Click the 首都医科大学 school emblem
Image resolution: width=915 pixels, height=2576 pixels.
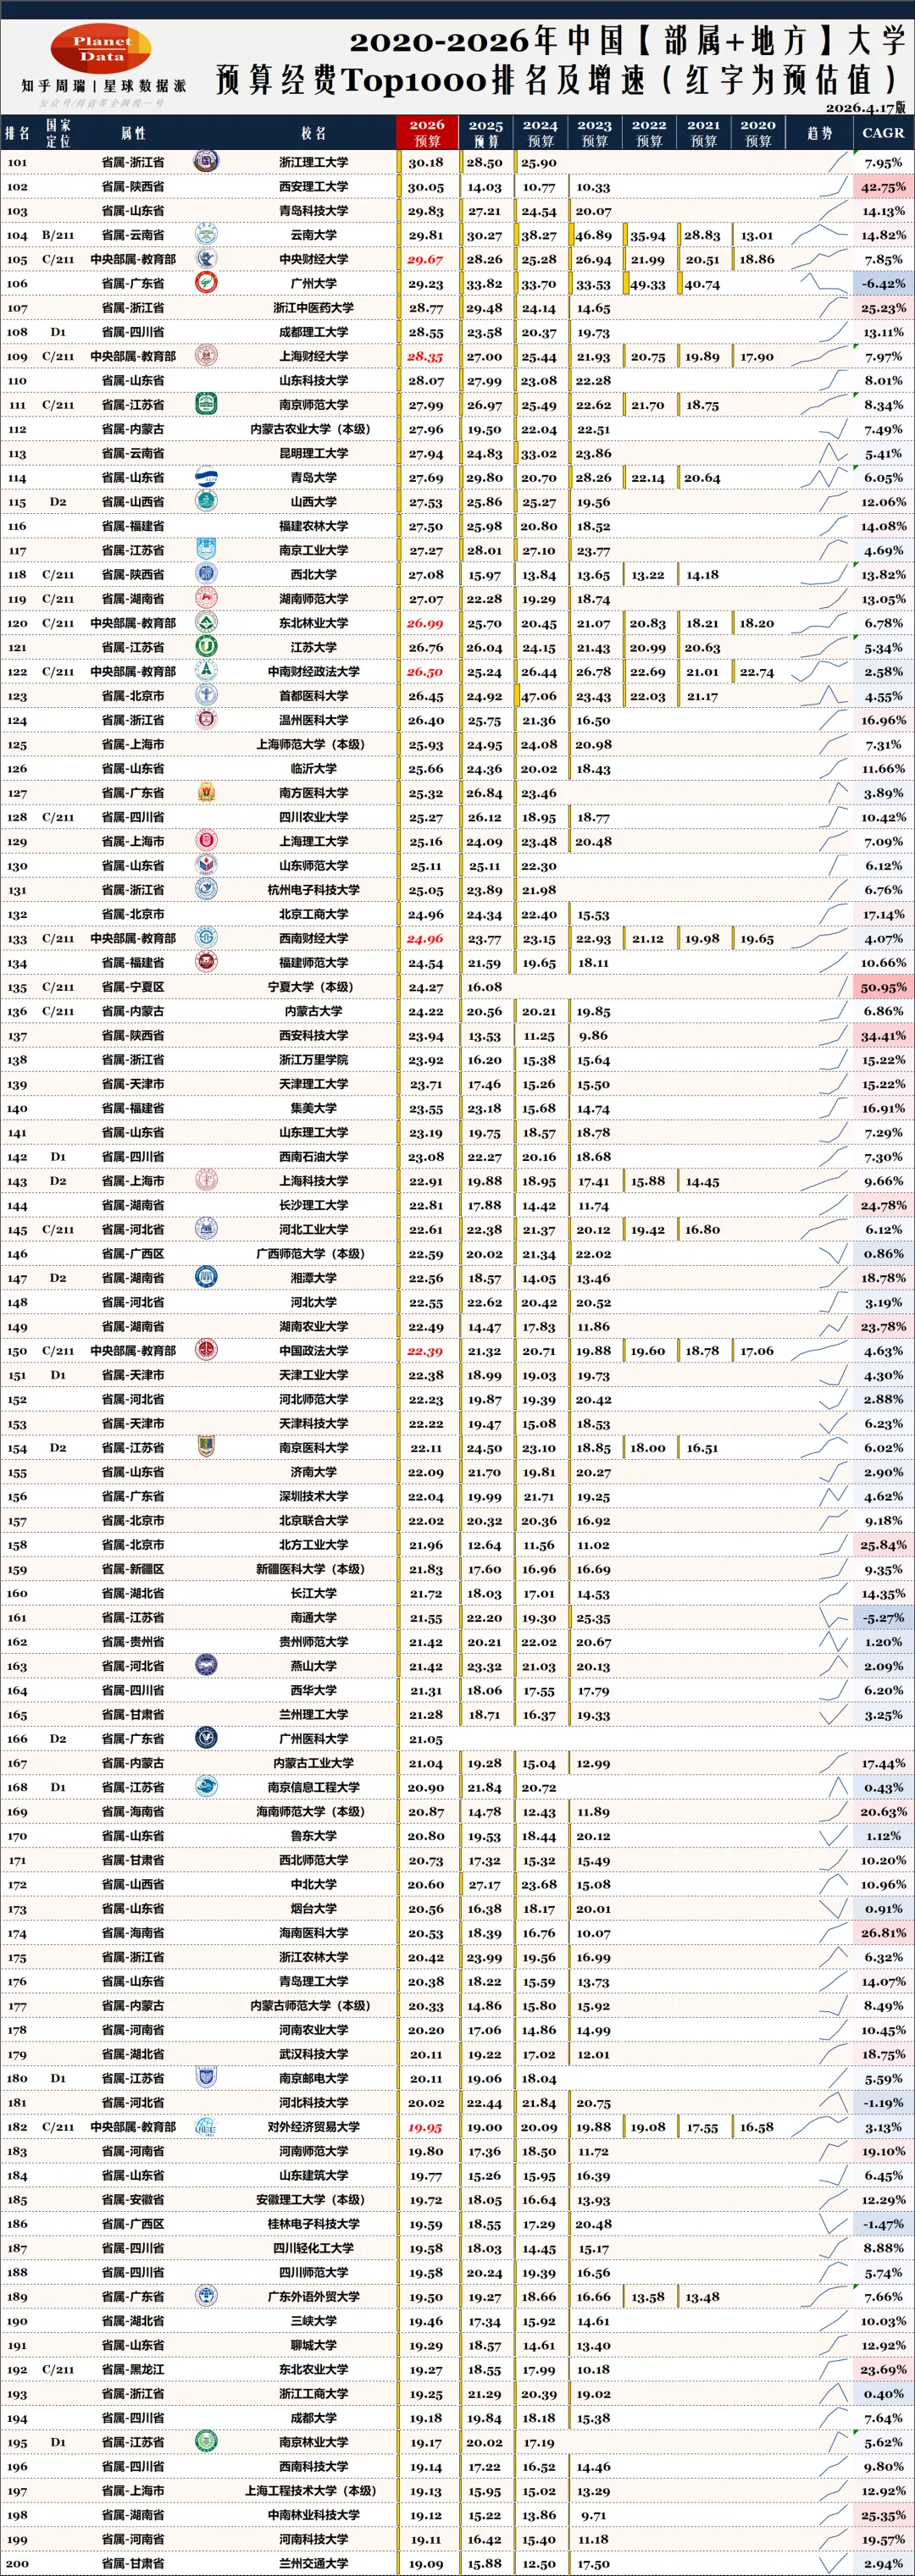(206, 695)
